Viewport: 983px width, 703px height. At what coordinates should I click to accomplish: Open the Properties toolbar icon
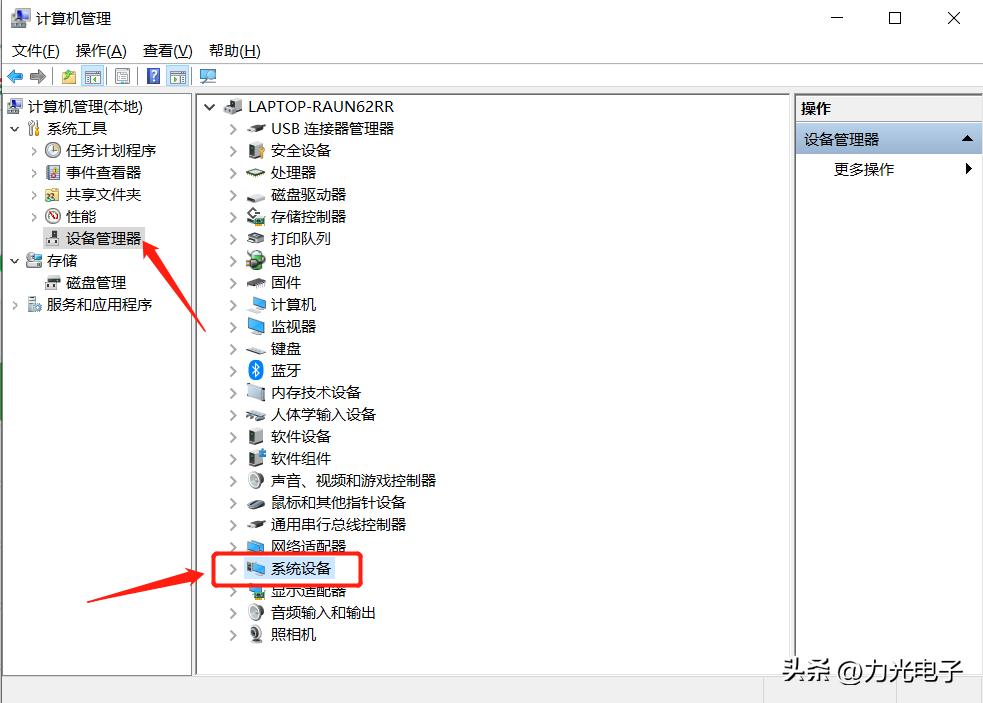coord(123,76)
